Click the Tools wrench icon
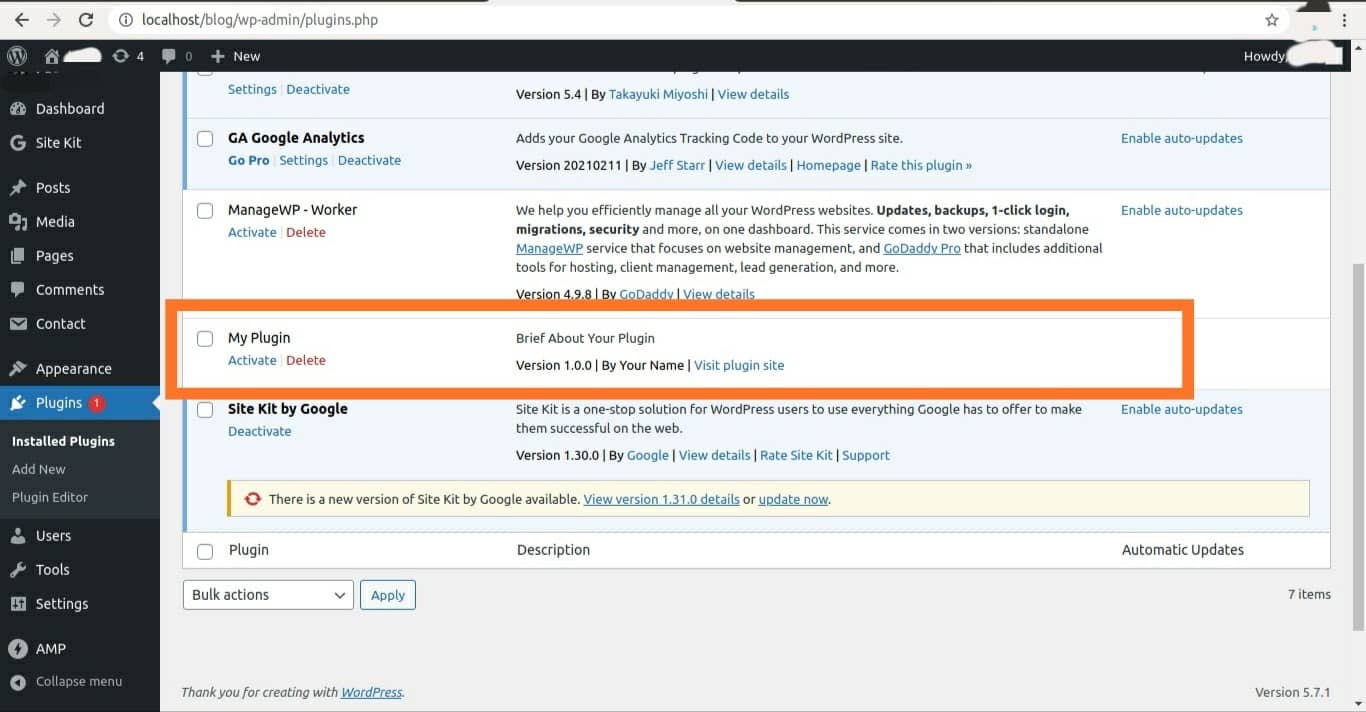 pos(18,570)
